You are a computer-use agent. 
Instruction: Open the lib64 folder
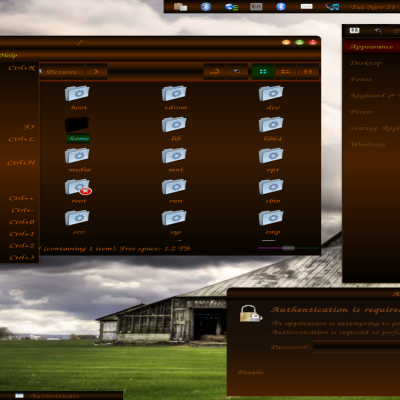tap(271, 129)
